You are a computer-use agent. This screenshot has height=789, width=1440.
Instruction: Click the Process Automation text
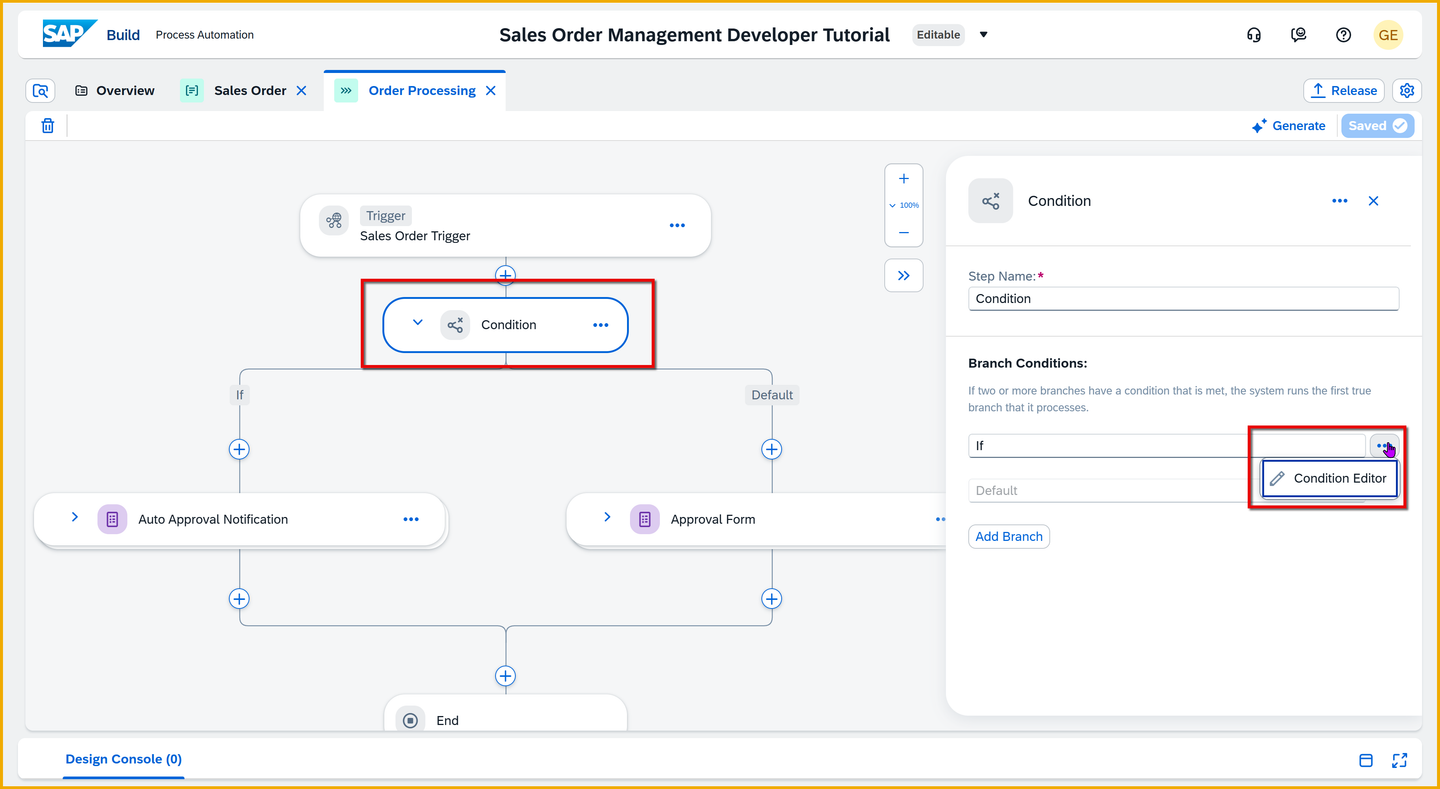point(205,35)
